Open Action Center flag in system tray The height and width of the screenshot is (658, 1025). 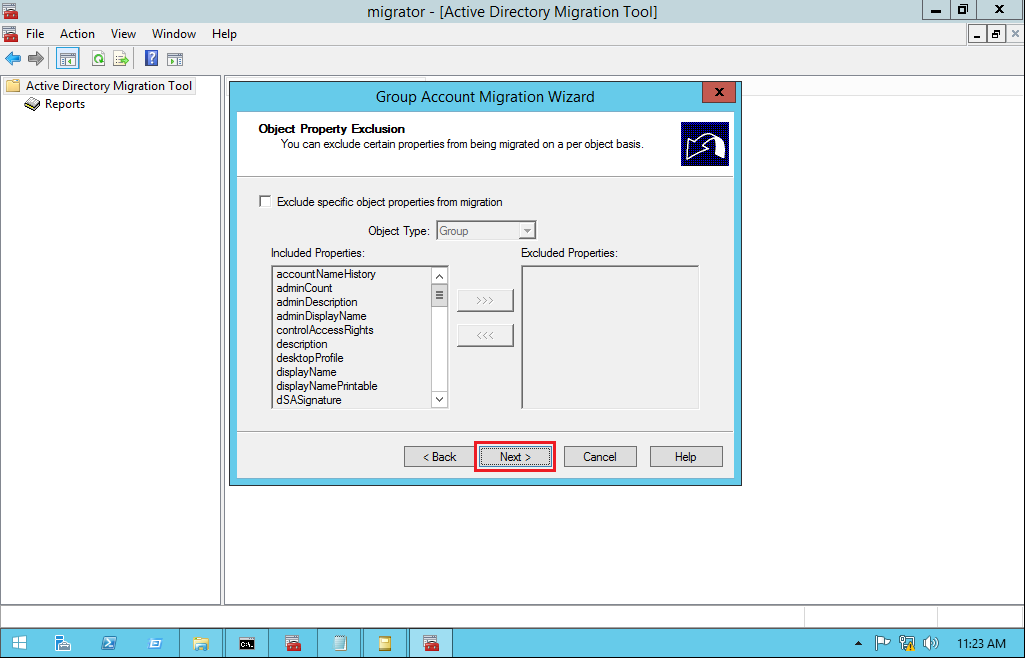coord(882,644)
